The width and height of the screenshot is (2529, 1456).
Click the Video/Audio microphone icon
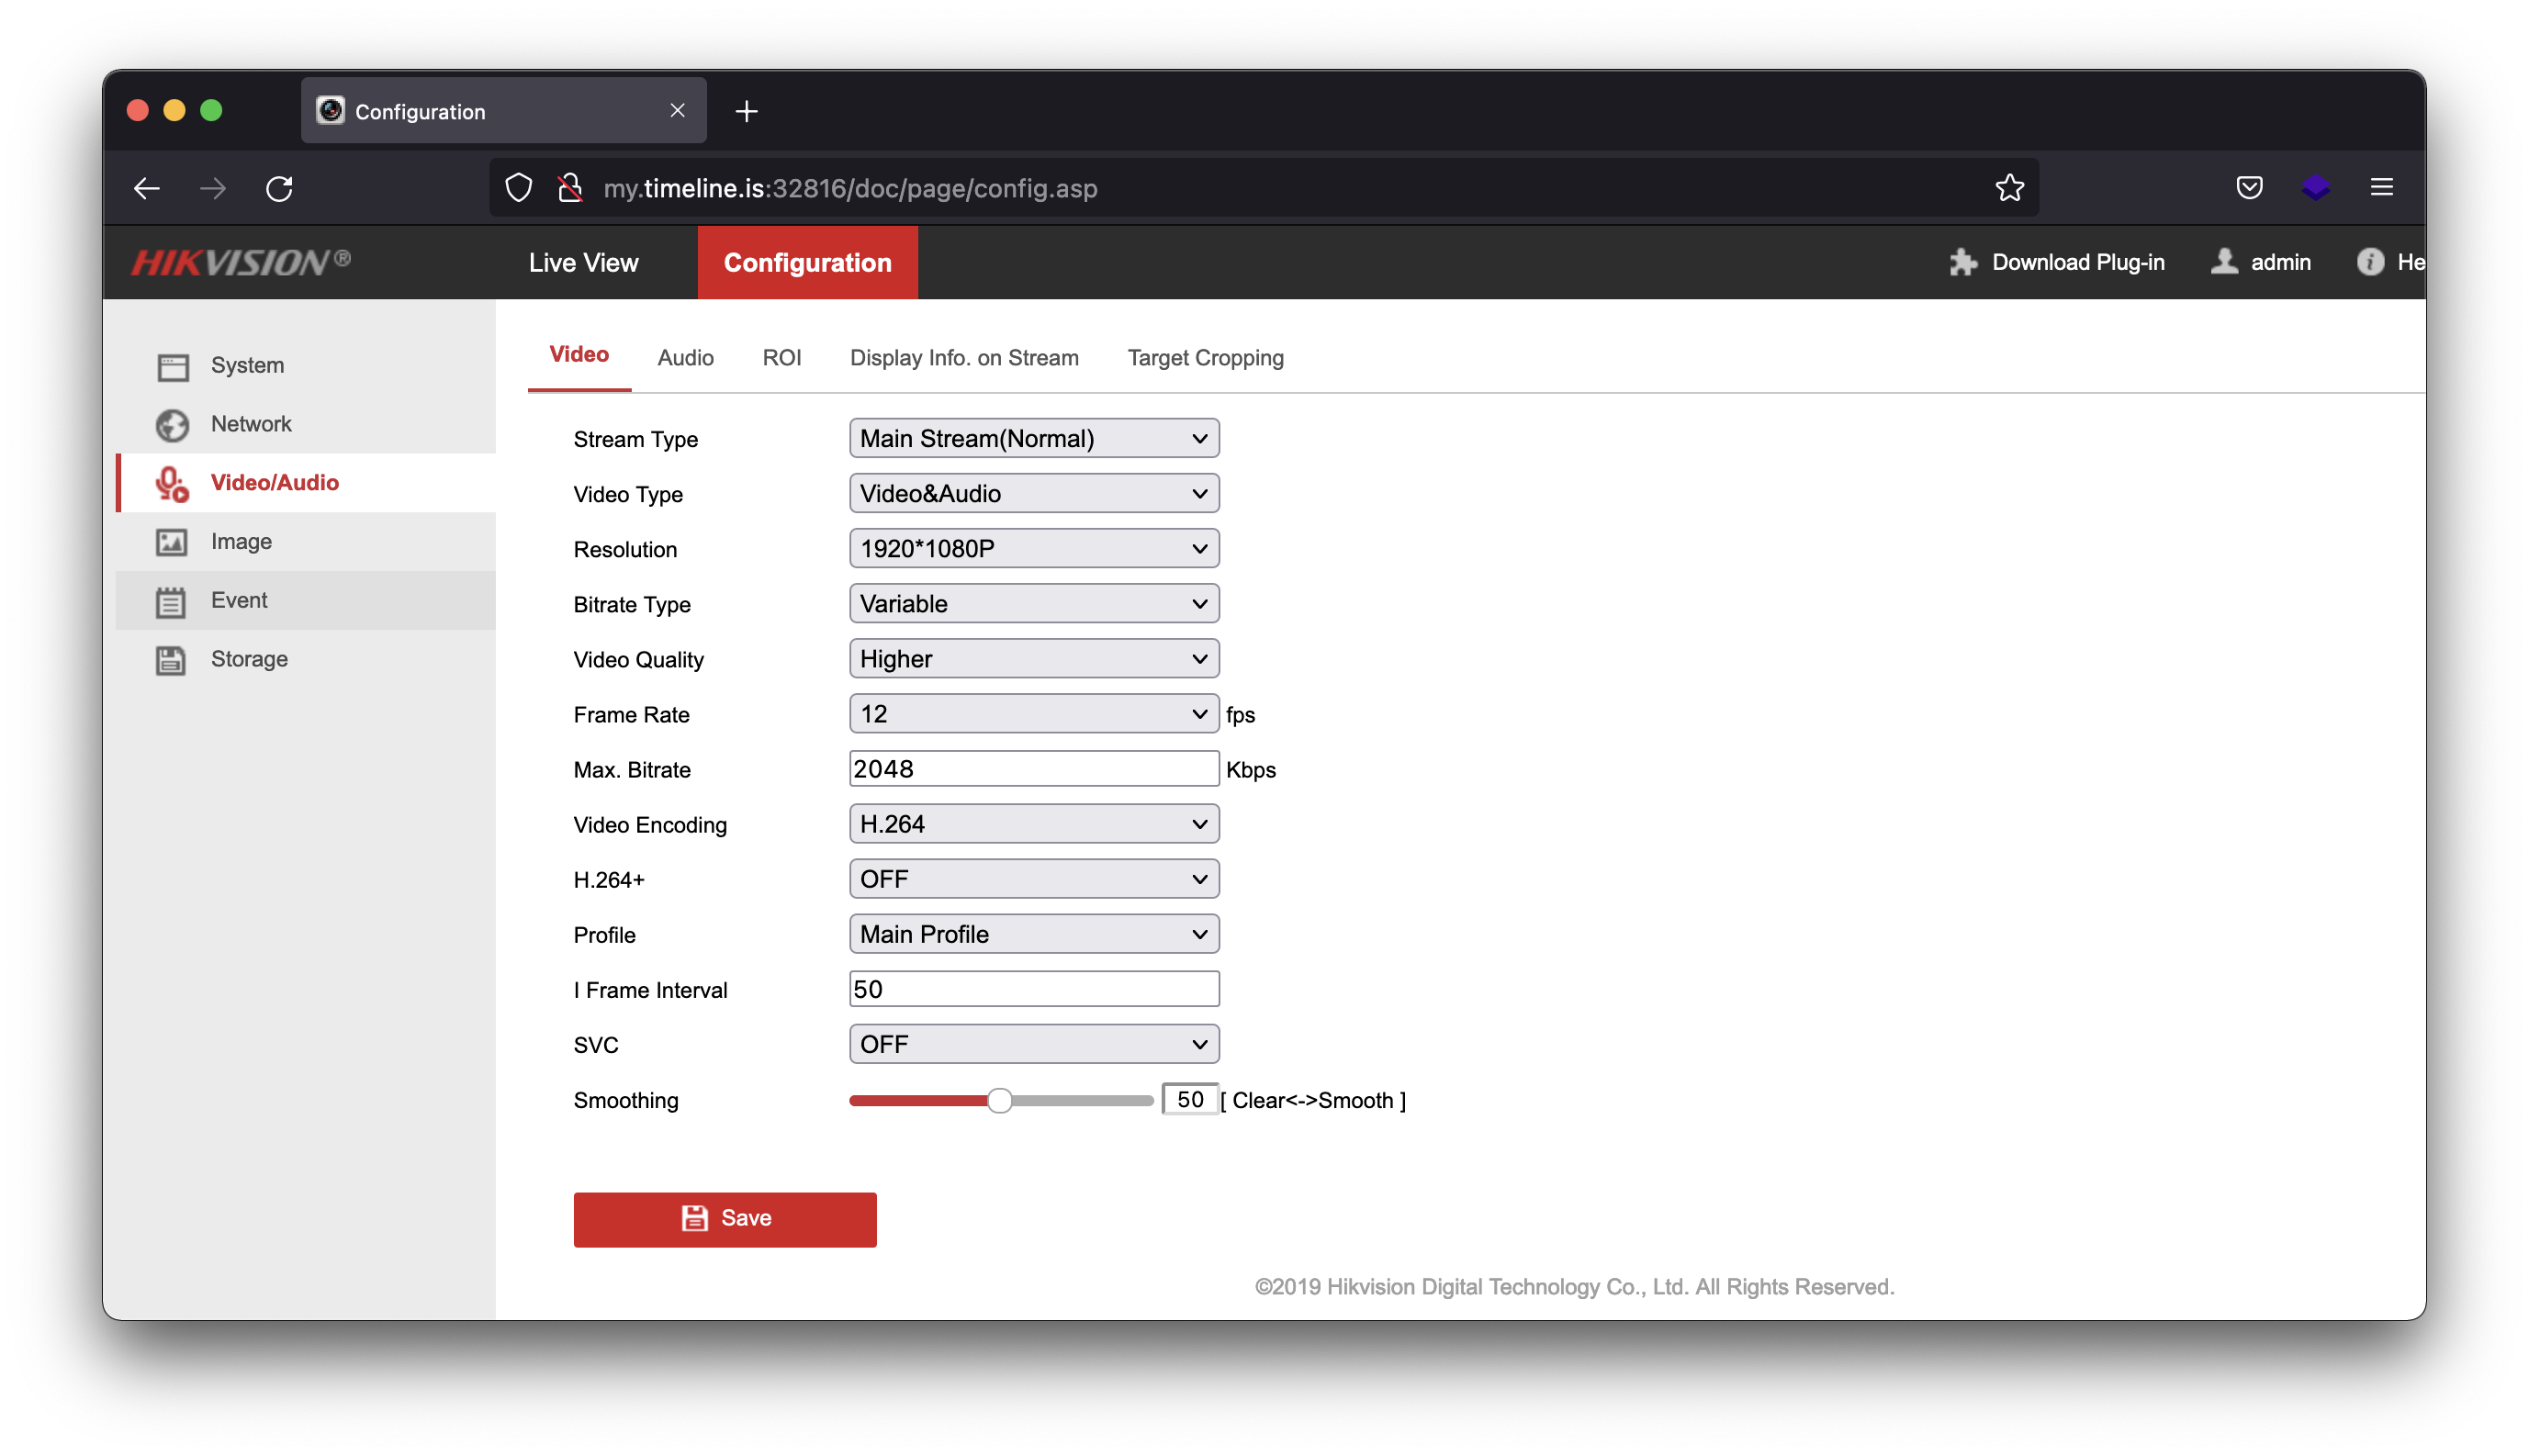click(172, 483)
